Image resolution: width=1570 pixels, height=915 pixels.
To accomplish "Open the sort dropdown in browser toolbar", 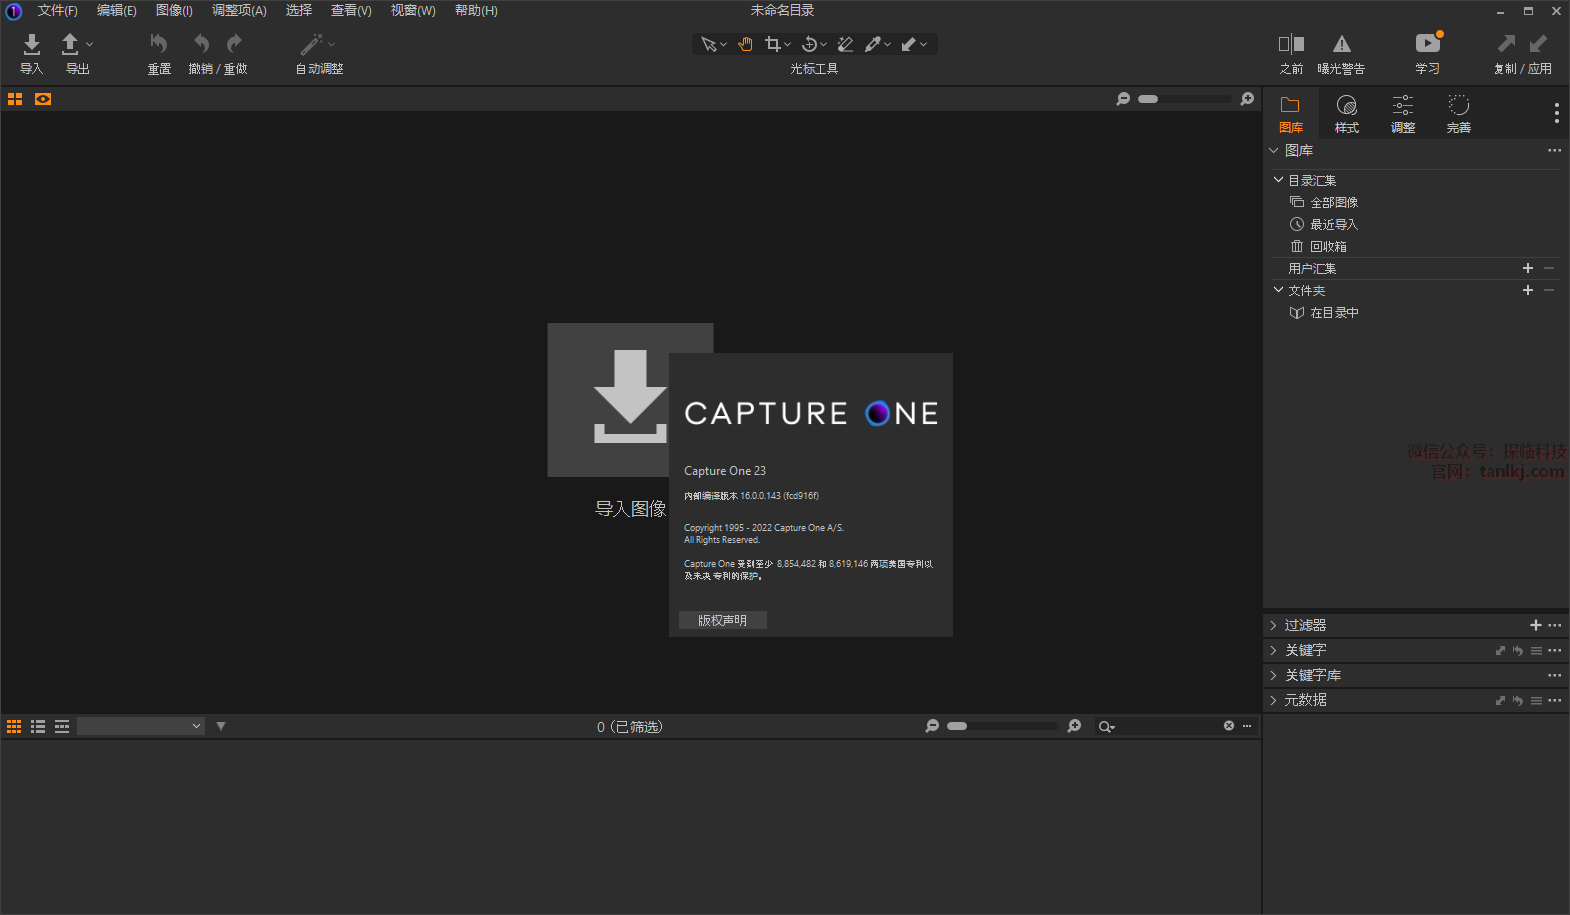I will 141,726.
